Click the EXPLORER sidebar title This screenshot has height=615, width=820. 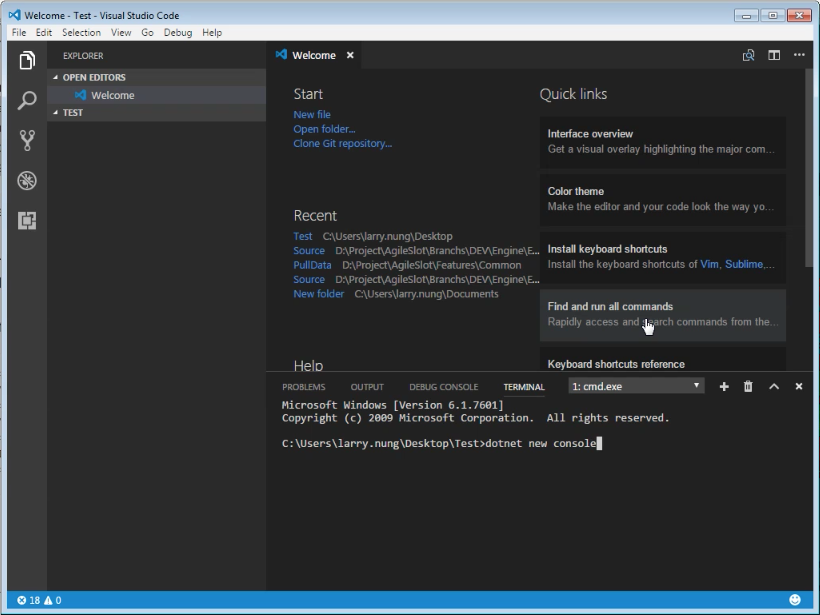(83, 55)
